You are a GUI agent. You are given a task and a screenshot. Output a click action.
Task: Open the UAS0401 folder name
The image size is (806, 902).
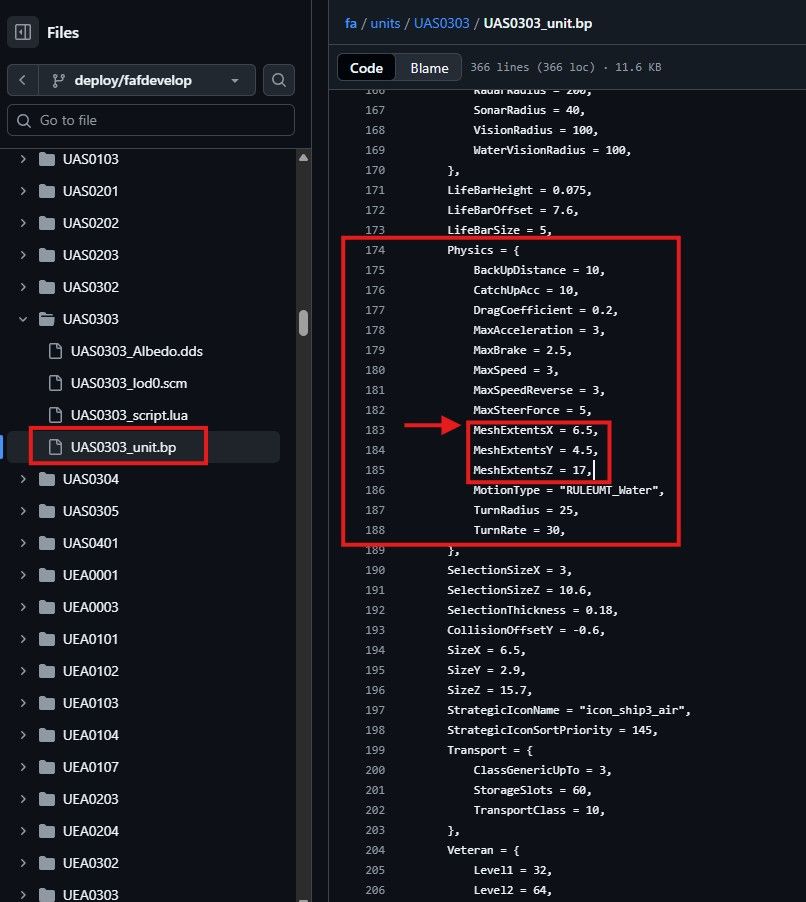point(90,543)
